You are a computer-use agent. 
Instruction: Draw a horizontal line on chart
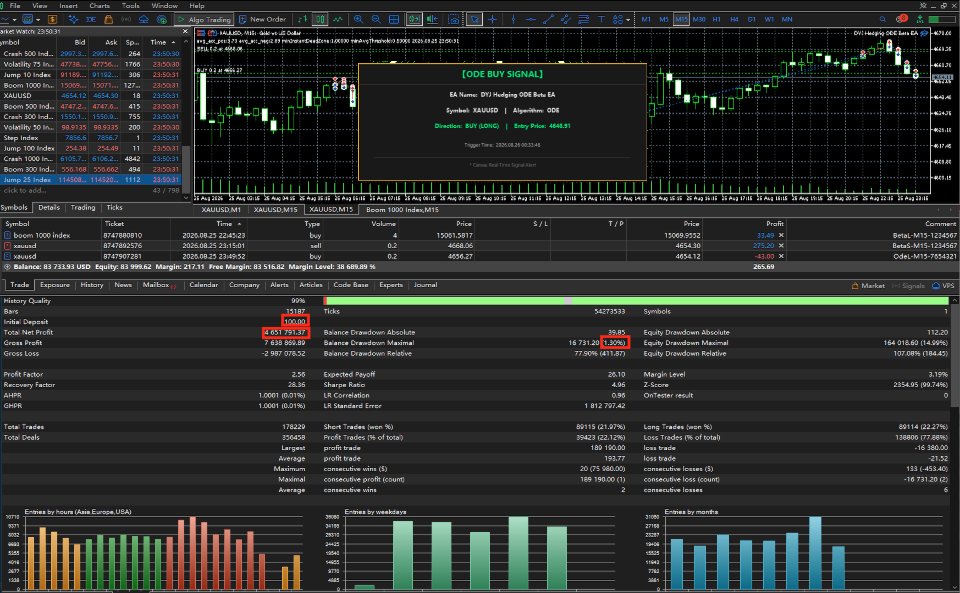pyautogui.click(x=530, y=20)
